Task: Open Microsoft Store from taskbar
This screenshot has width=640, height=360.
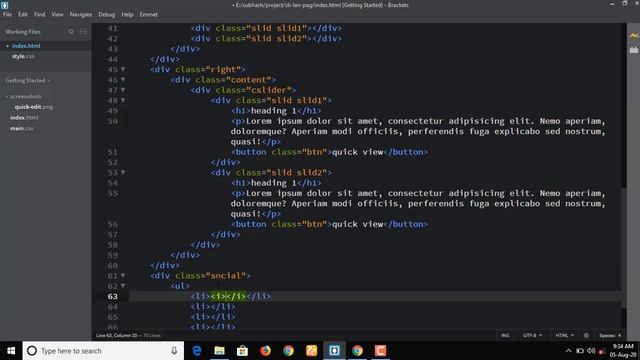Action: (x=242, y=351)
